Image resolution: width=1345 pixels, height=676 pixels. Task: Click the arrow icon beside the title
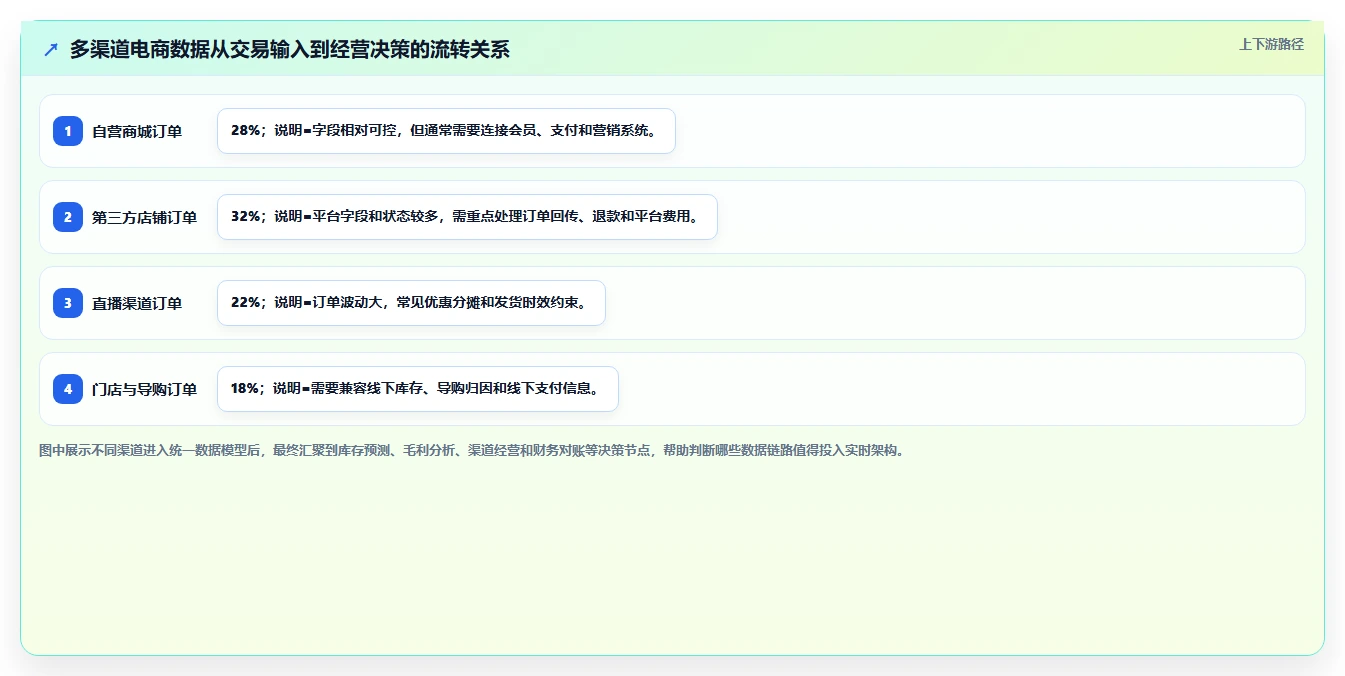[51, 50]
